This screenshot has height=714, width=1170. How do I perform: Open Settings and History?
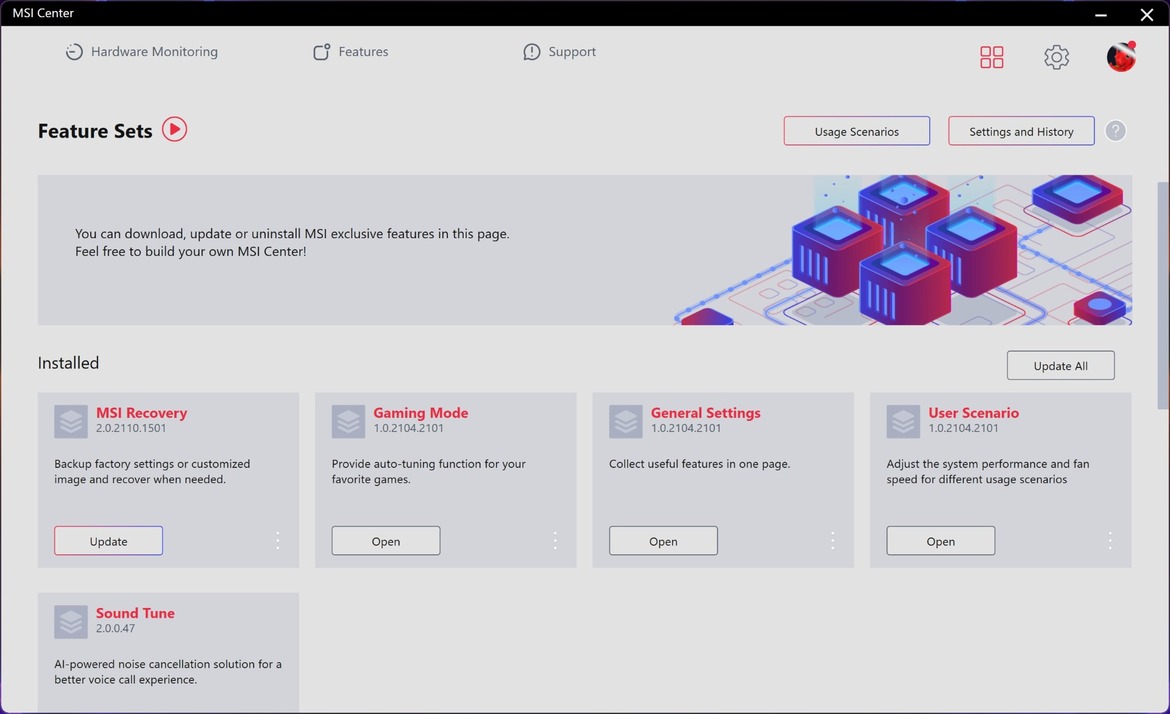coord(1021,131)
